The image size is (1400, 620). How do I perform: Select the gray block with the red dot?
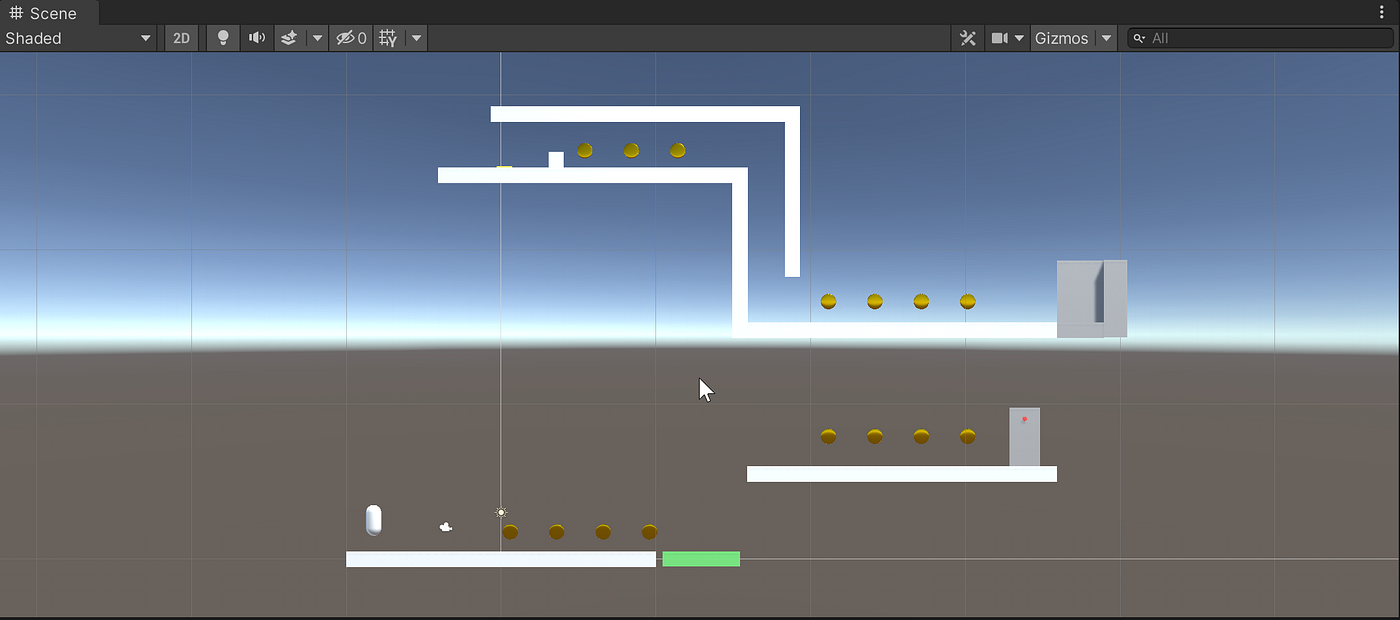(1024, 437)
